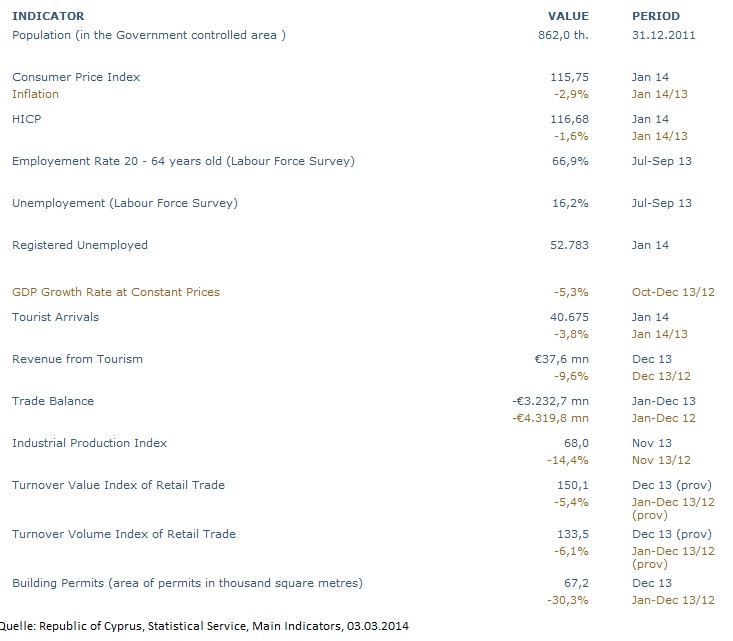Open Turnover Volume Index of Retail Trade
Image resolution: width=733 pixels, height=641 pixels.
124,534
